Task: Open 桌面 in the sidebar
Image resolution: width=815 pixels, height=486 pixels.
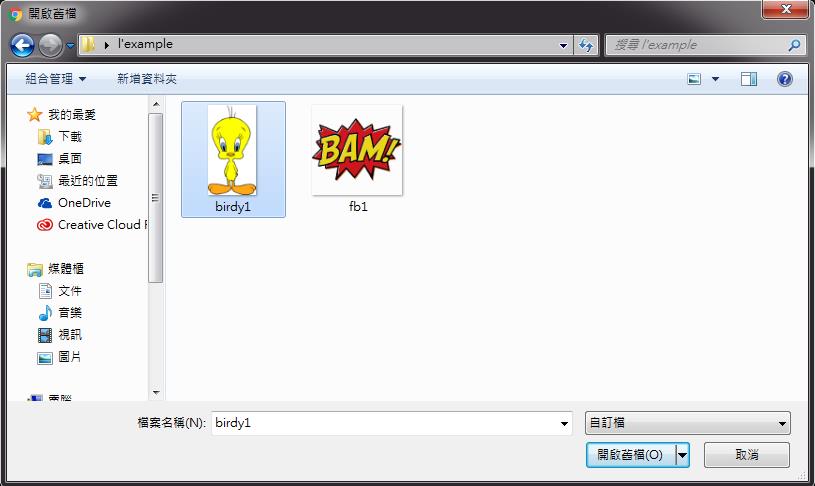Action: coord(70,159)
